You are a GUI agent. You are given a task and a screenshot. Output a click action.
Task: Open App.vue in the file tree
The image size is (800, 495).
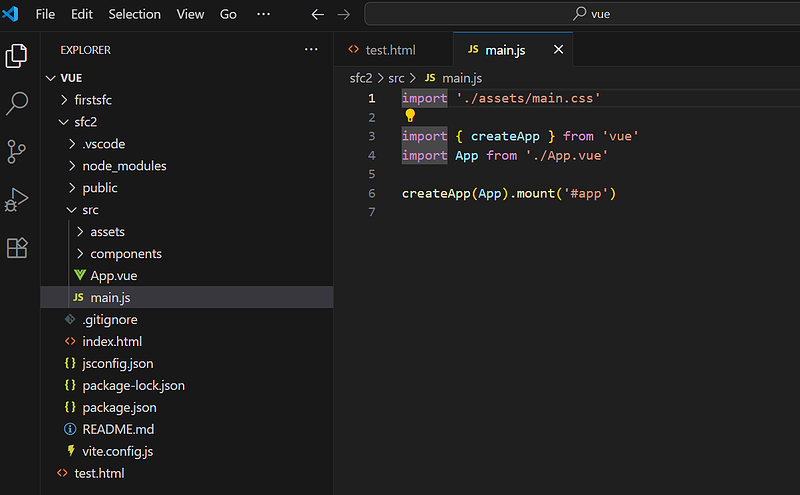coord(112,276)
